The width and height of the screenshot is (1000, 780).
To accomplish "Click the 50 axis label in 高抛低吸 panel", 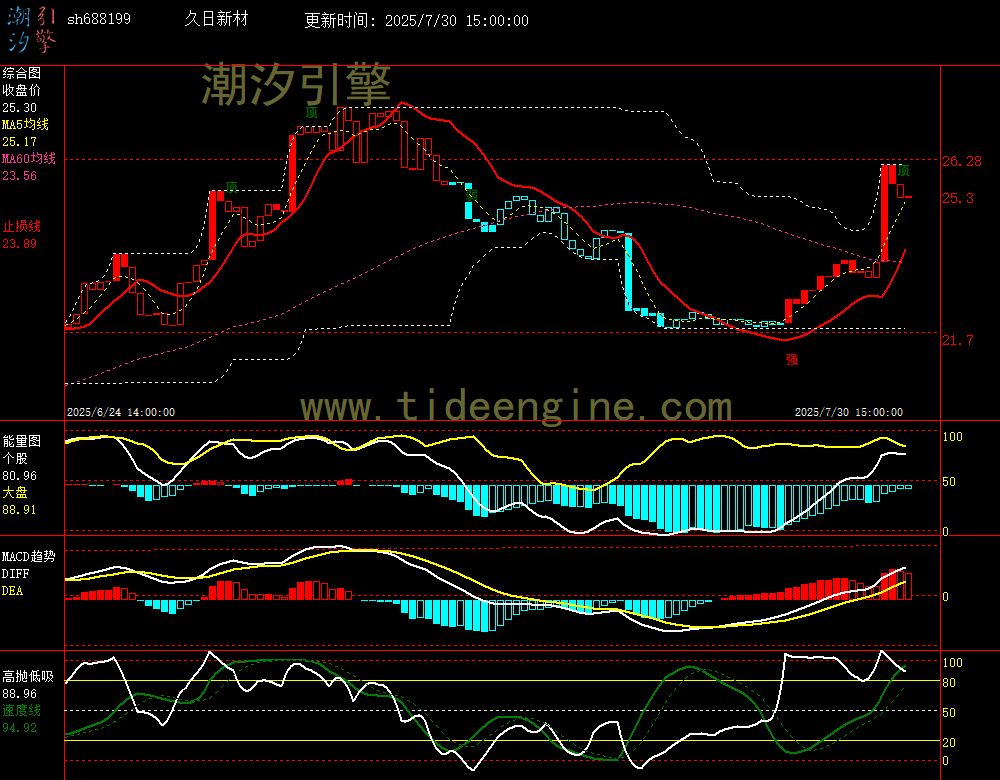I will 949,712.
